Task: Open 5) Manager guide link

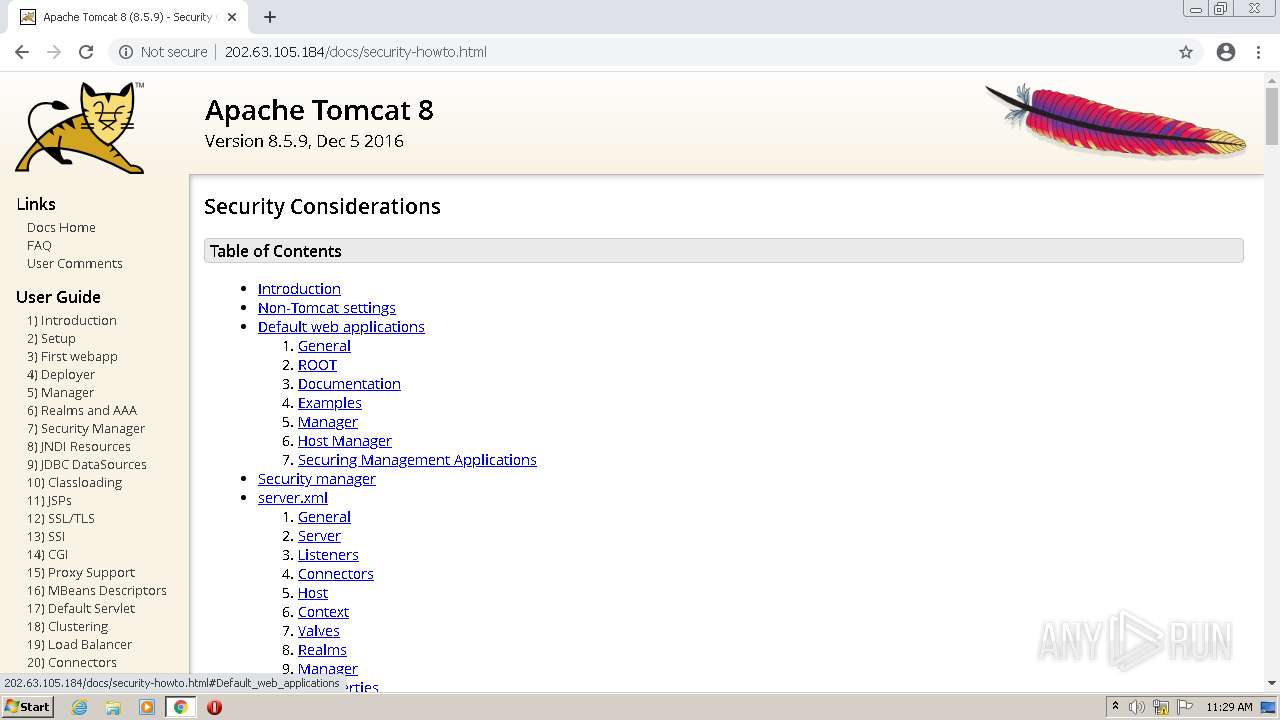Action: [60, 392]
